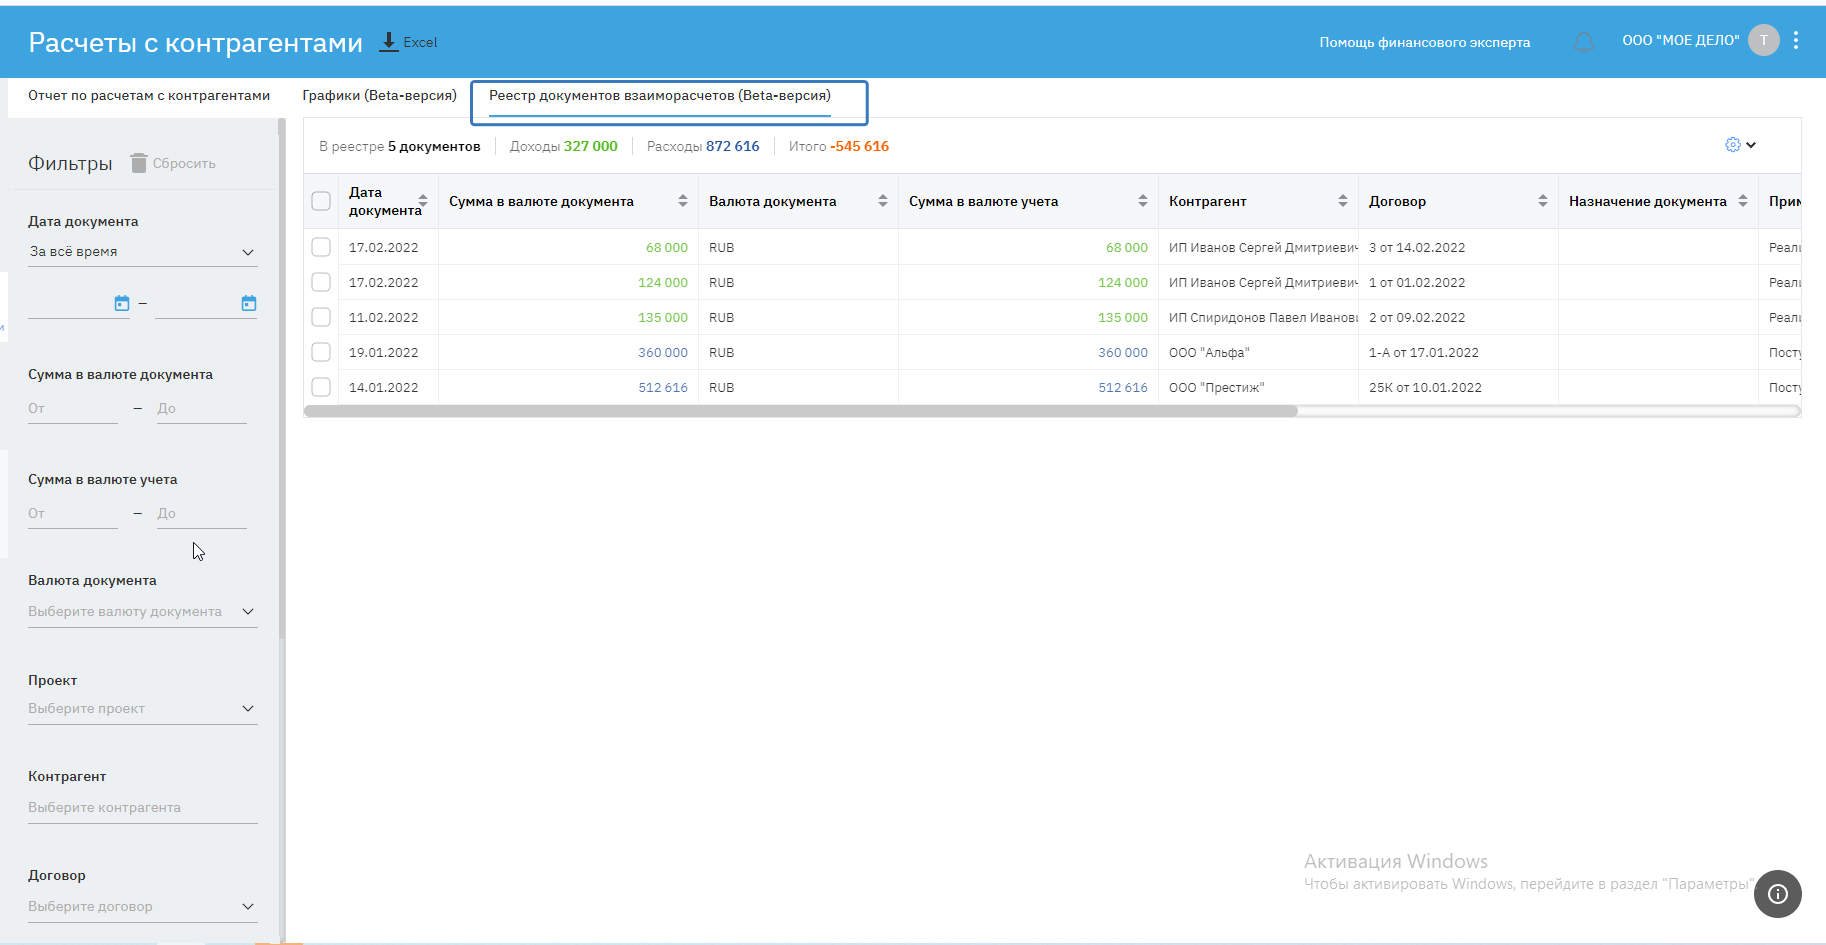
Task: Open table settings gear icon
Action: 1733,145
